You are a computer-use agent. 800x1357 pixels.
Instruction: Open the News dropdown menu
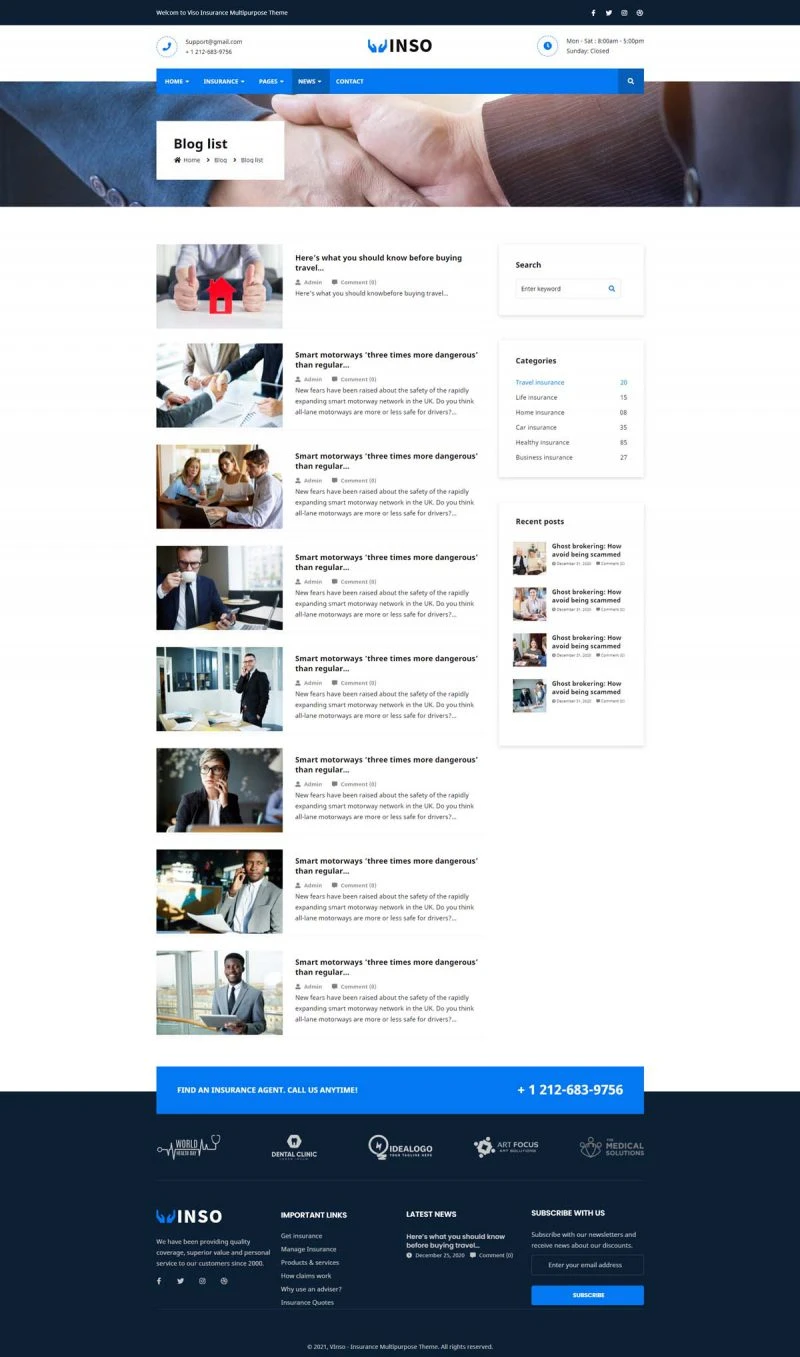tap(310, 81)
